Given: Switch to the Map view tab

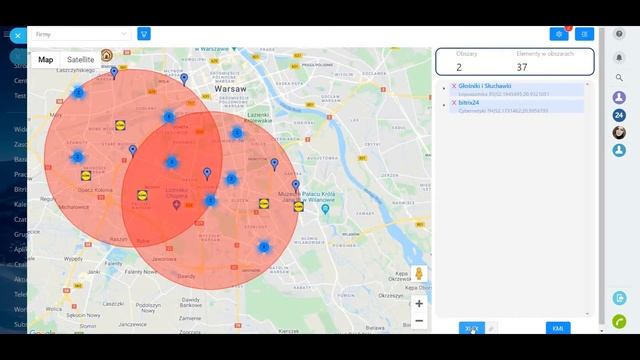Looking at the screenshot, I should [46, 60].
